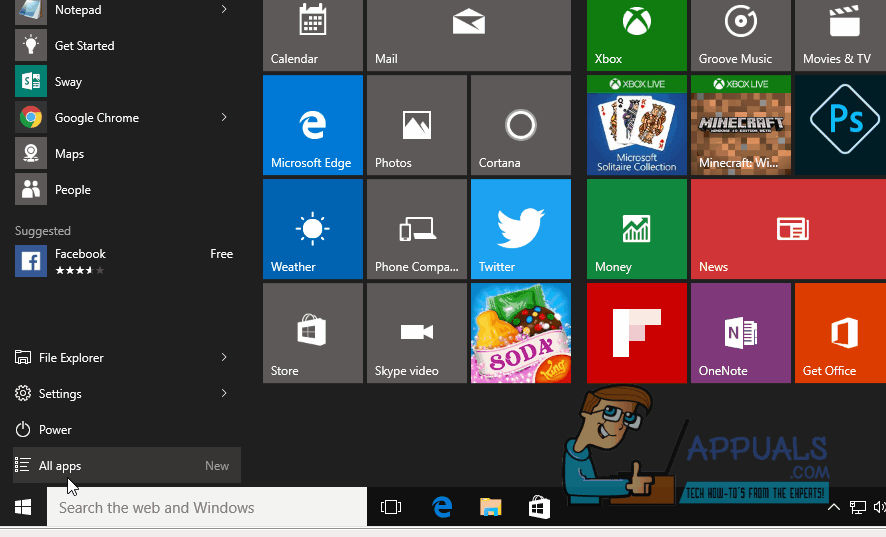The width and height of the screenshot is (886, 537).
Task: Open the OneNote tile
Action: pos(740,333)
